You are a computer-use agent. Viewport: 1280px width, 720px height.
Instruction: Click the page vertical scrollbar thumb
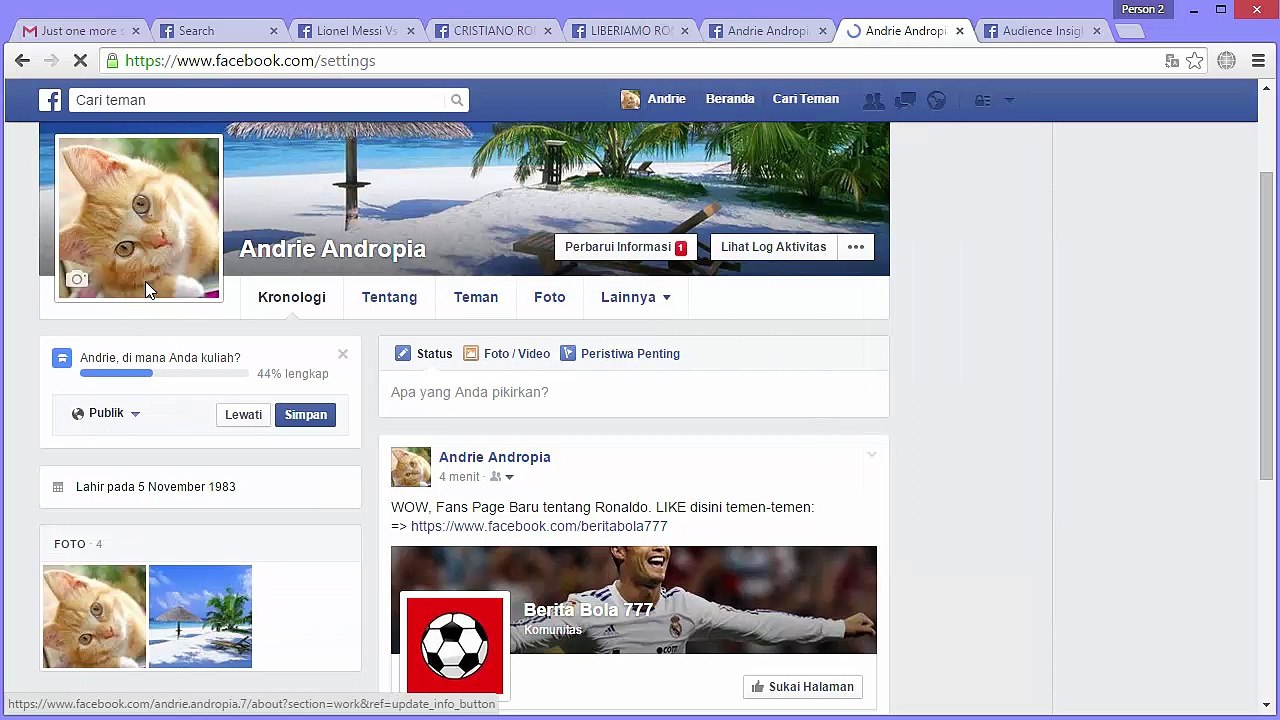[x=1267, y=324]
